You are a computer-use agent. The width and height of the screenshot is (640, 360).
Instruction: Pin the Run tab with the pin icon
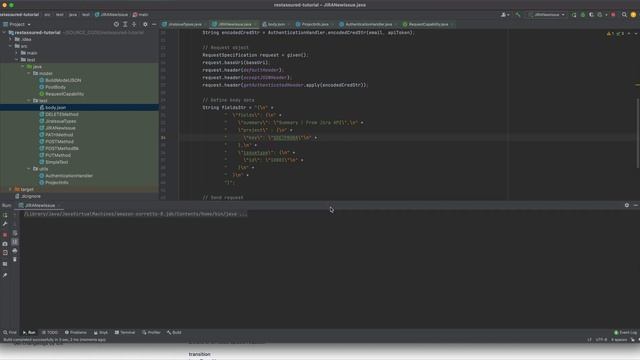click(5, 276)
